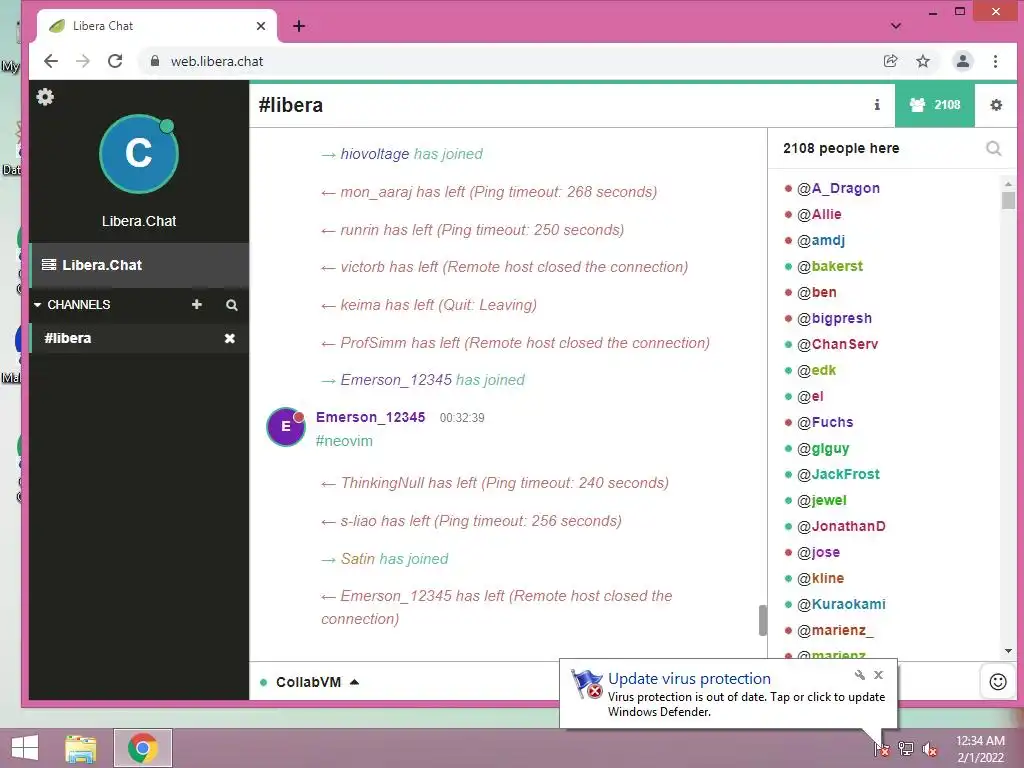Search the people list with magnifier

993,149
